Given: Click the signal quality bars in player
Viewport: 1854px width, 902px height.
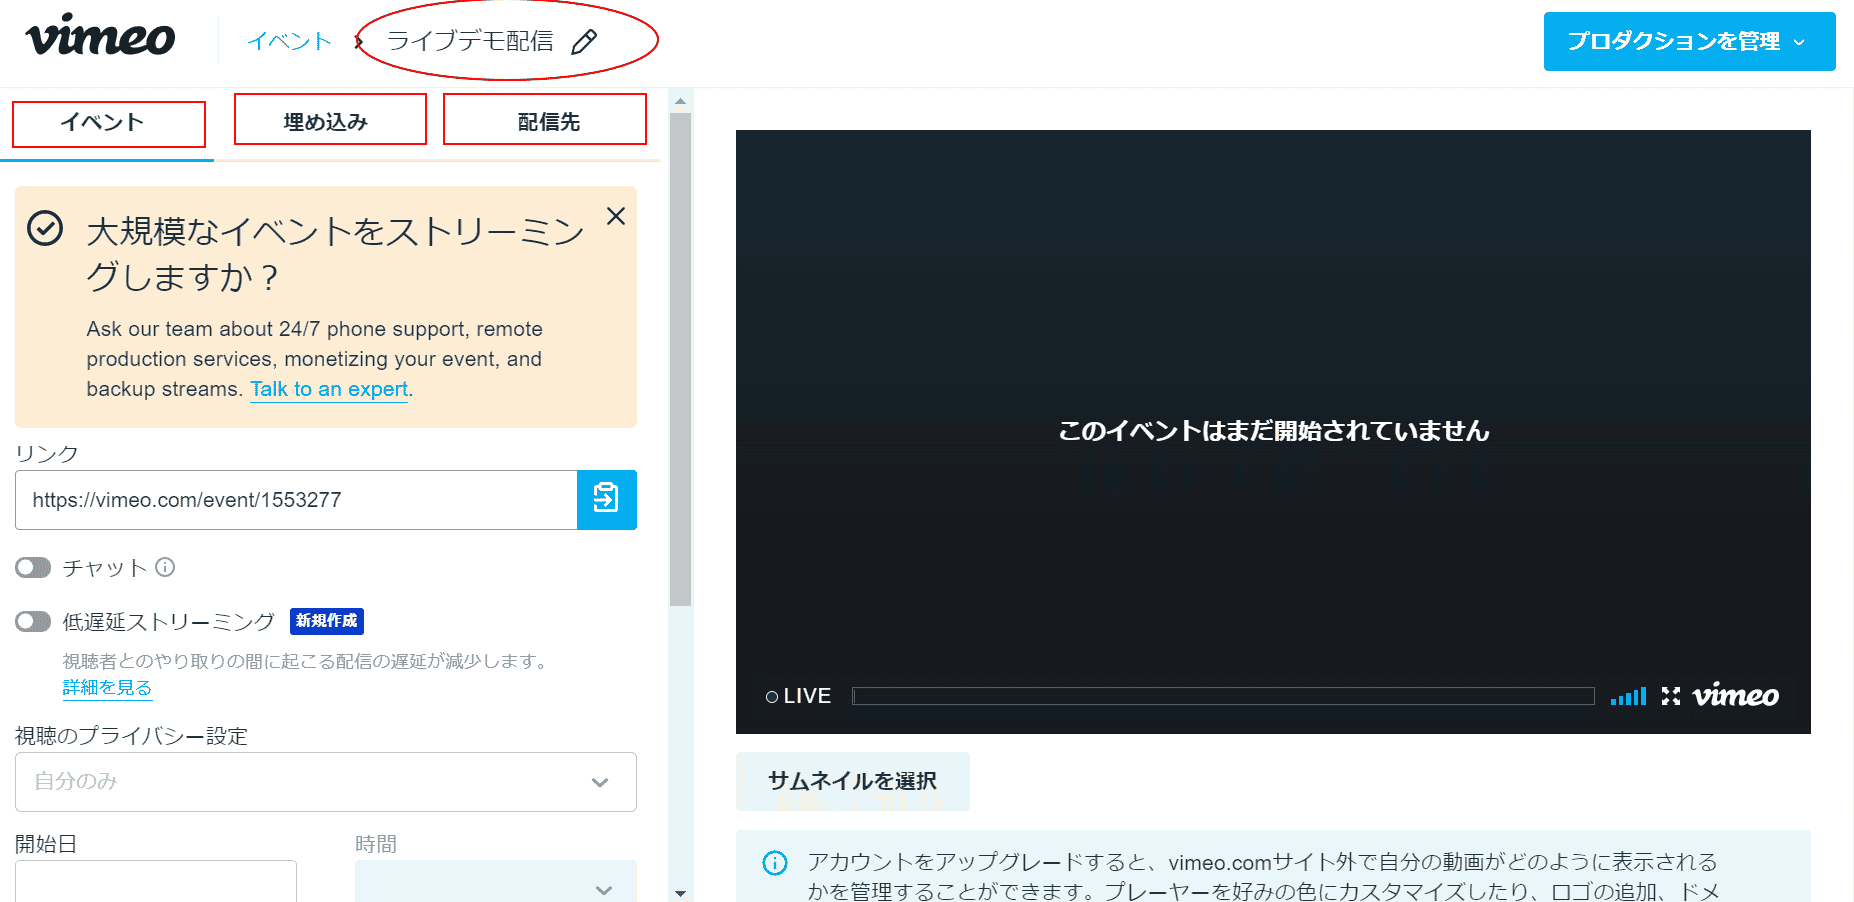Looking at the screenshot, I should (x=1628, y=696).
